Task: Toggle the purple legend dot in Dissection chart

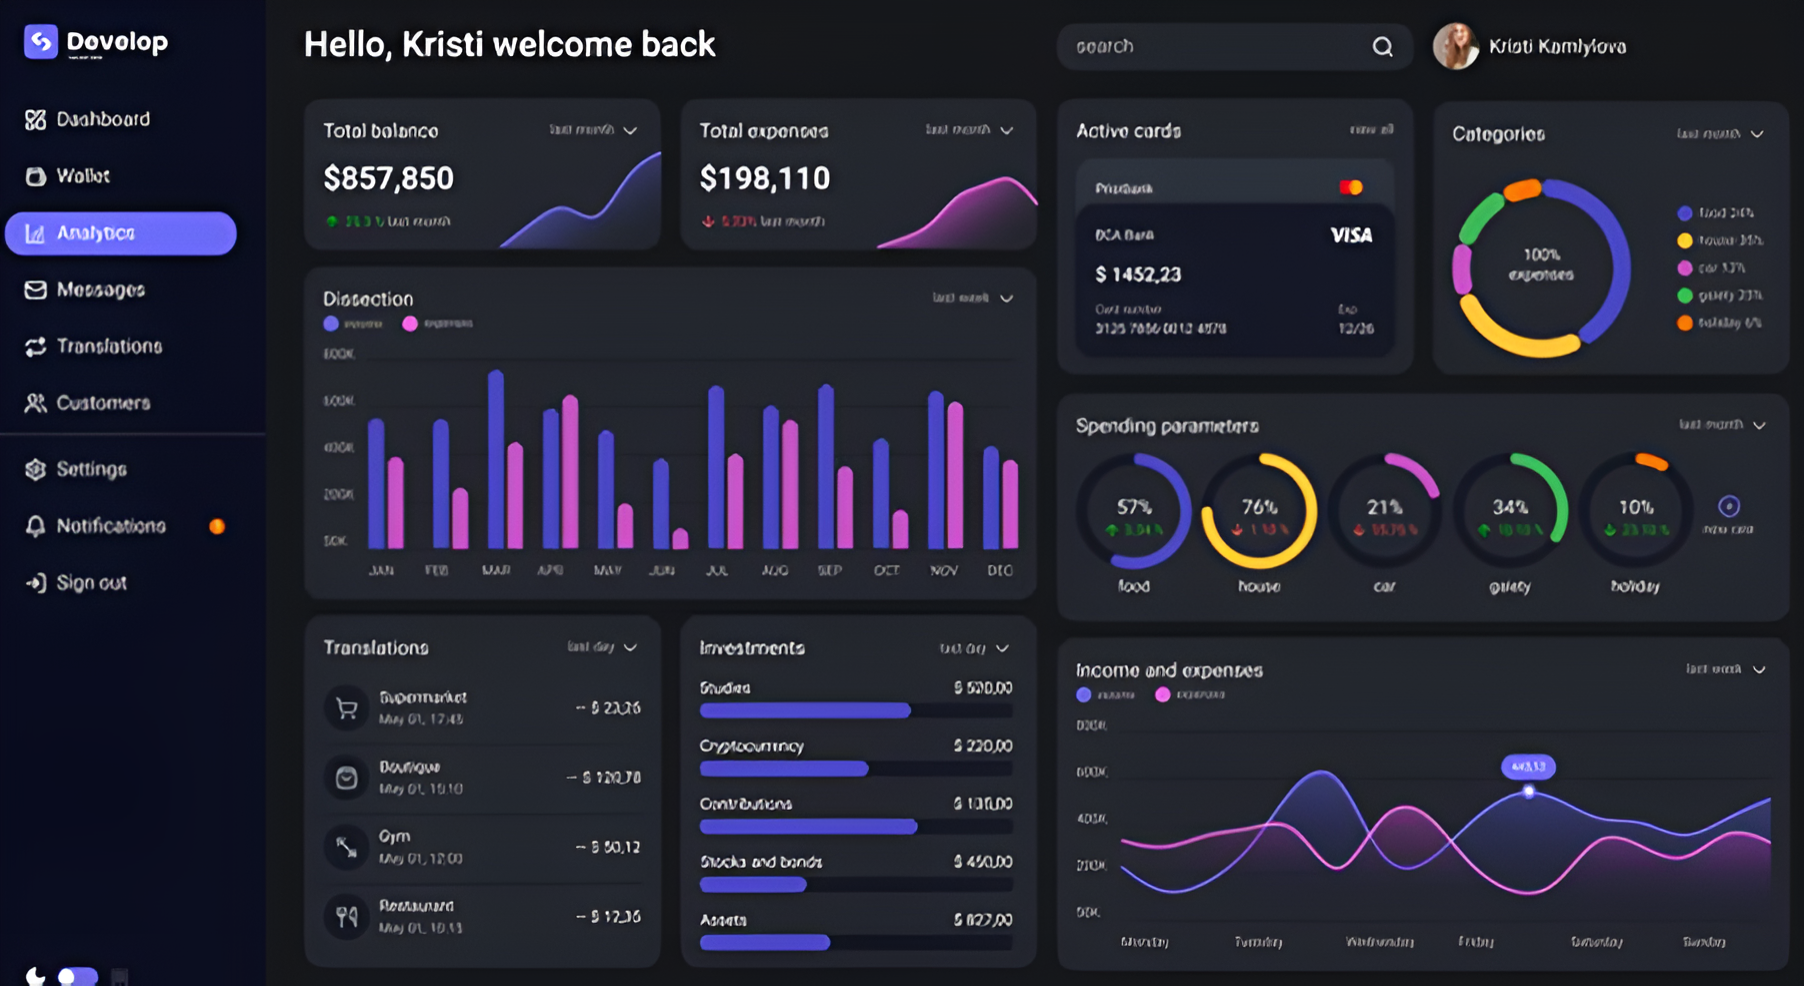Action: (331, 324)
